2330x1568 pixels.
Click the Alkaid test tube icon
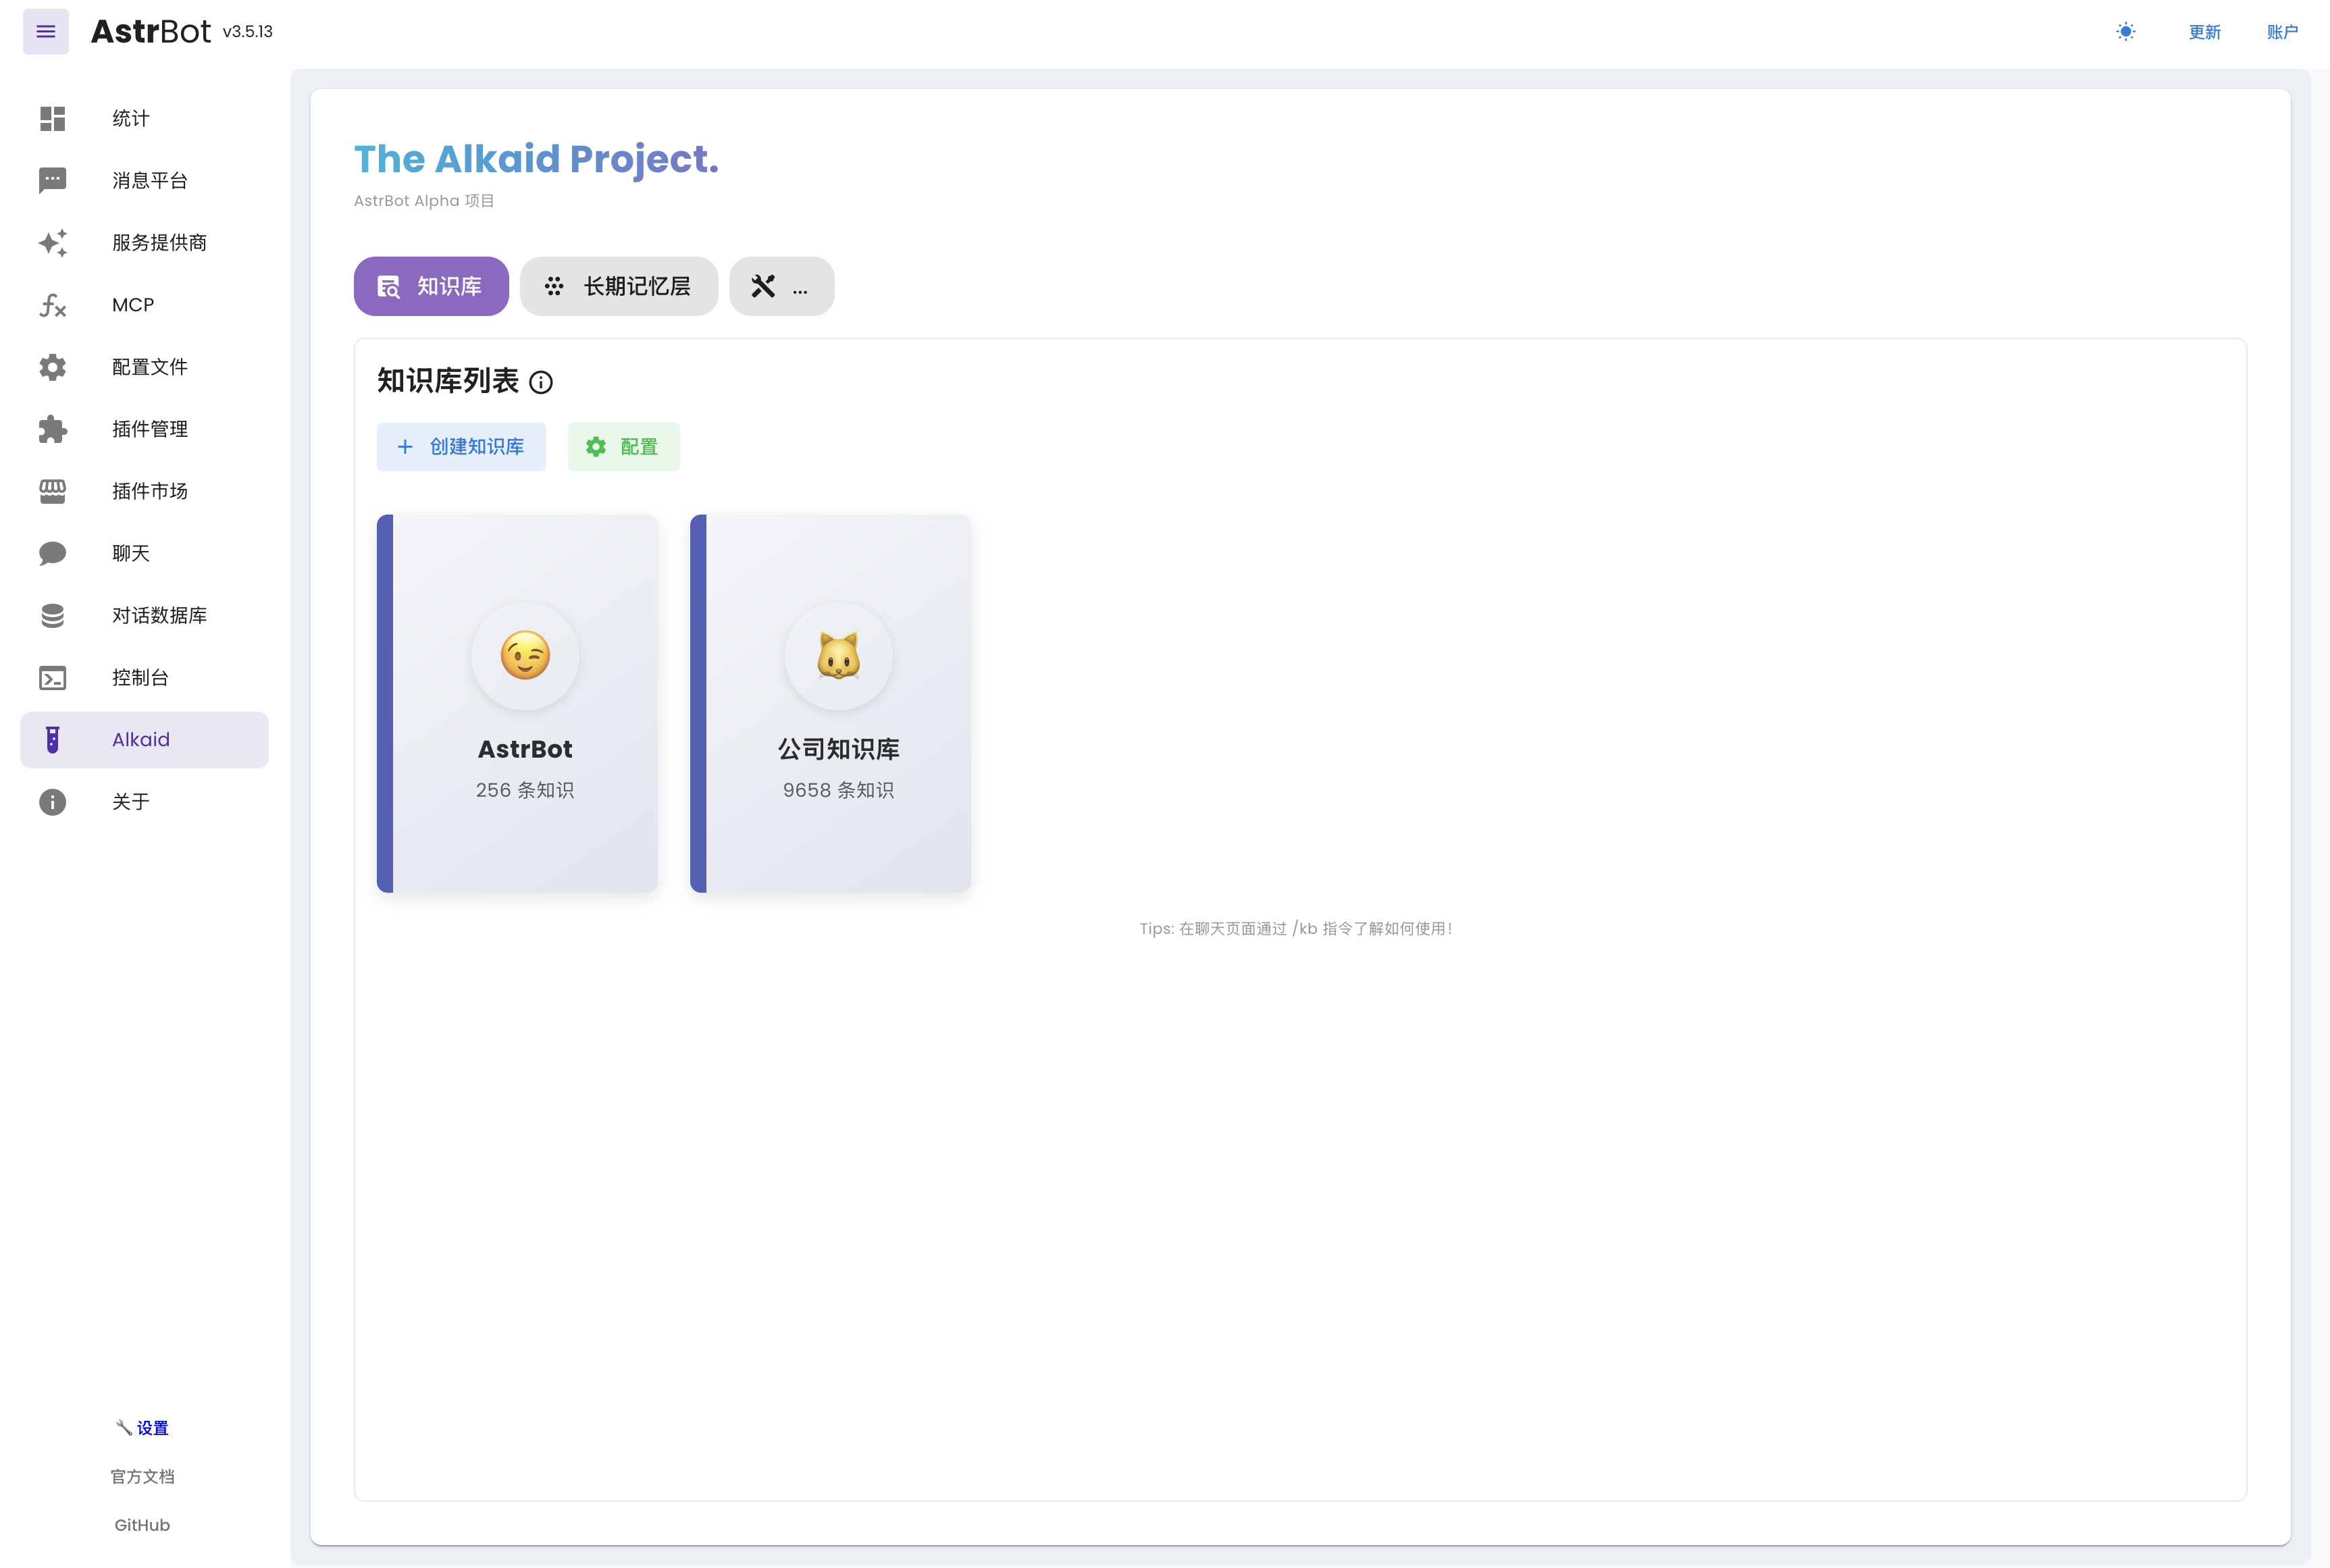pos(52,740)
